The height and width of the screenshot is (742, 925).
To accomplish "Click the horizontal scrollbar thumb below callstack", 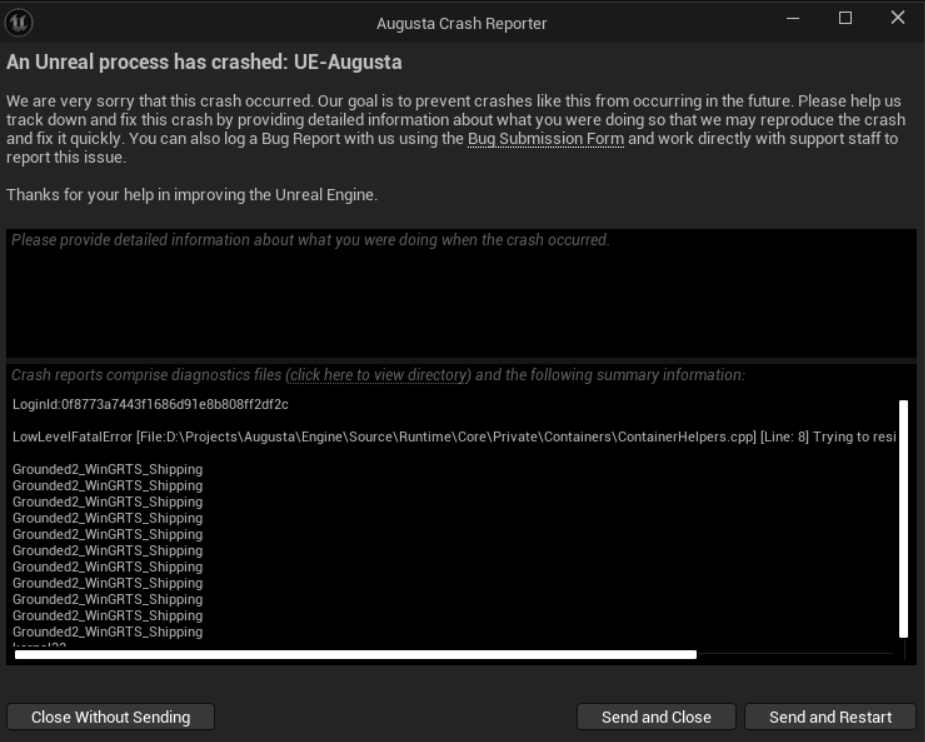I will [355, 655].
